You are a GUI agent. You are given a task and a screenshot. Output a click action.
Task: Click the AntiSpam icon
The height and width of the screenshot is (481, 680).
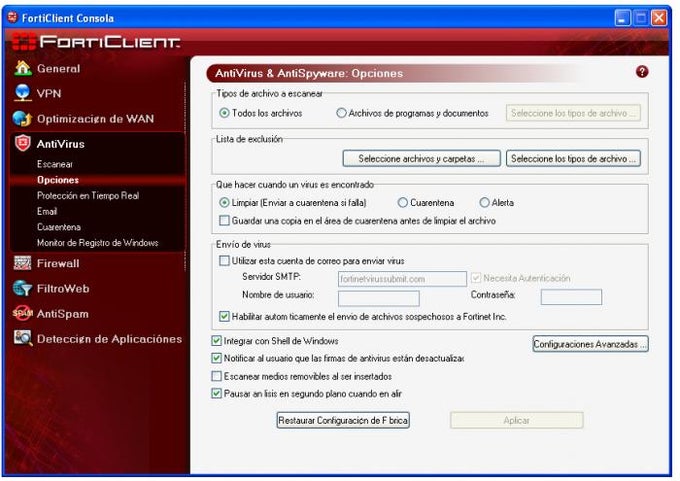(x=23, y=313)
